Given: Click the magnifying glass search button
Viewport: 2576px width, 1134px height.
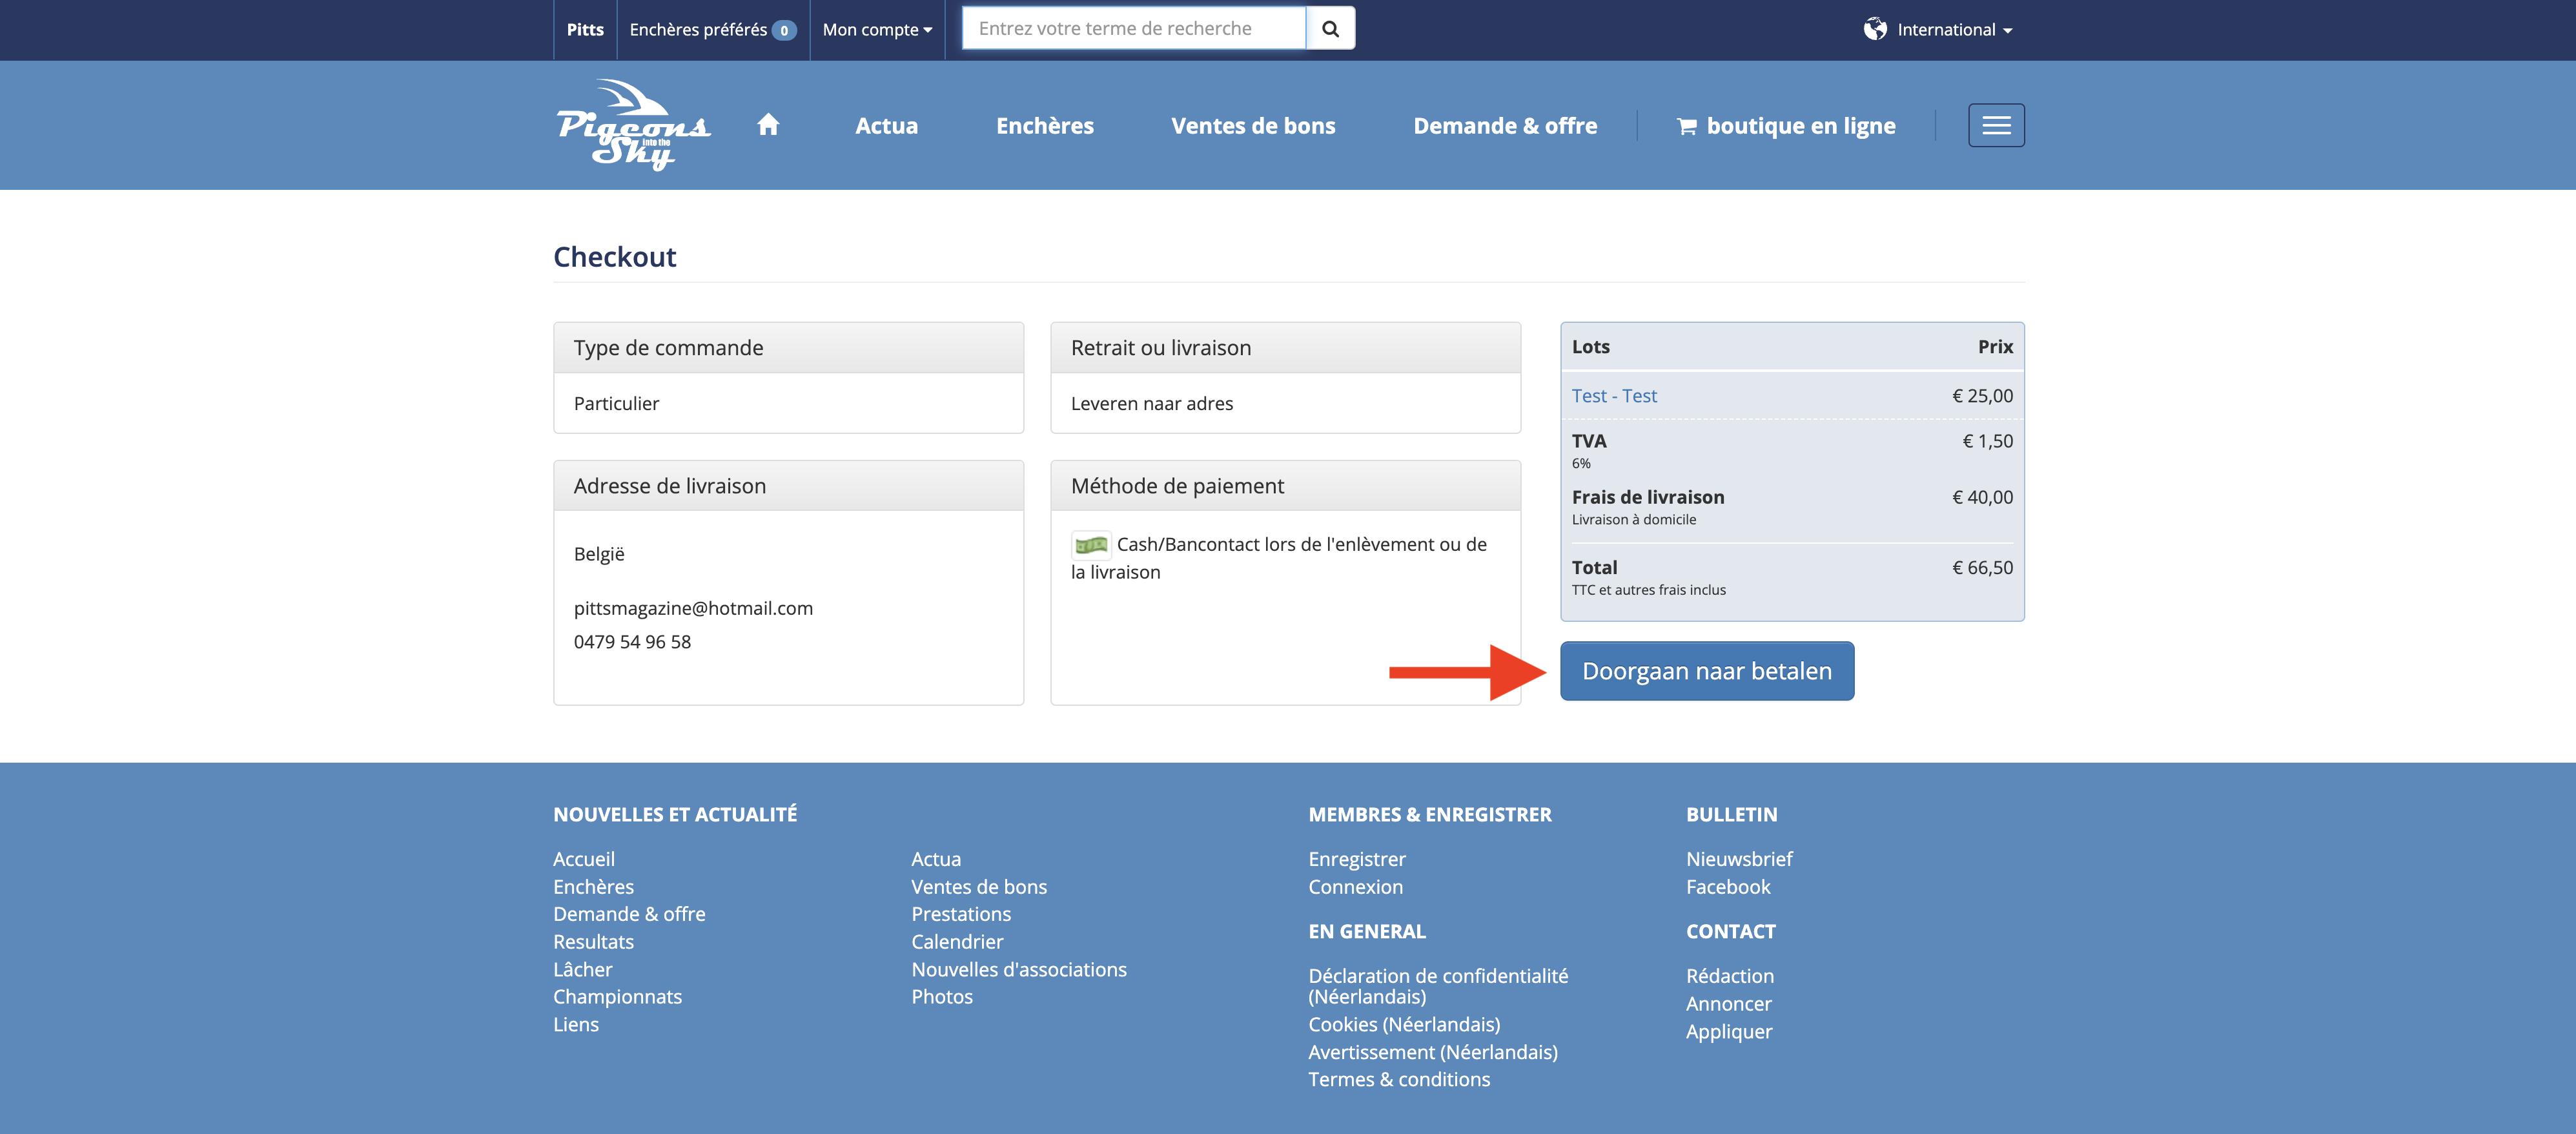Looking at the screenshot, I should click(1330, 29).
